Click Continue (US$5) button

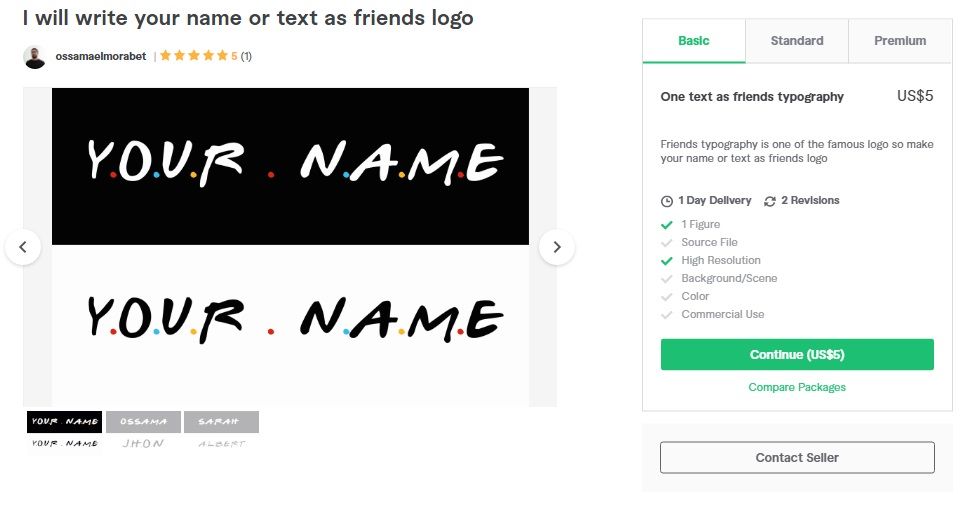(797, 354)
